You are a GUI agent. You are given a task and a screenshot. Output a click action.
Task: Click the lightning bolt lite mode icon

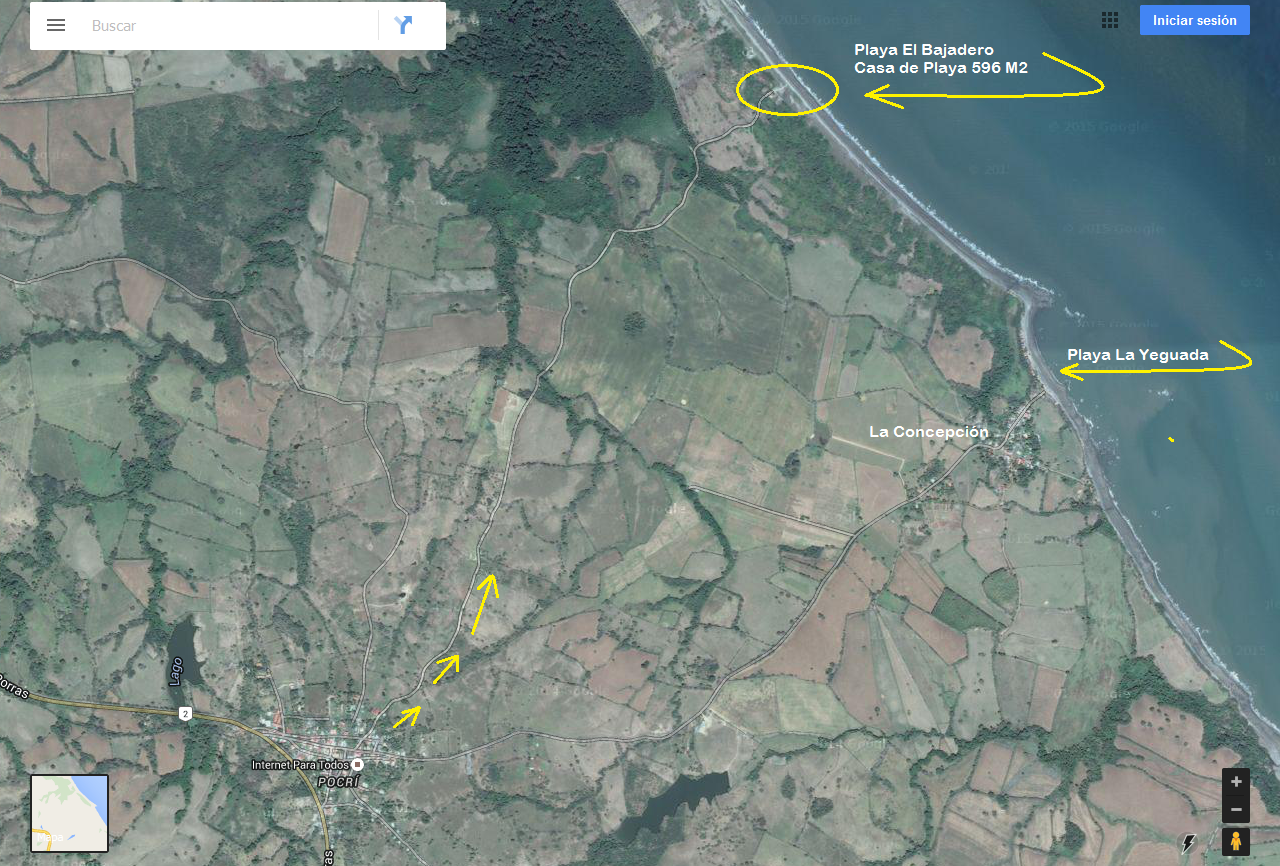point(1189,843)
